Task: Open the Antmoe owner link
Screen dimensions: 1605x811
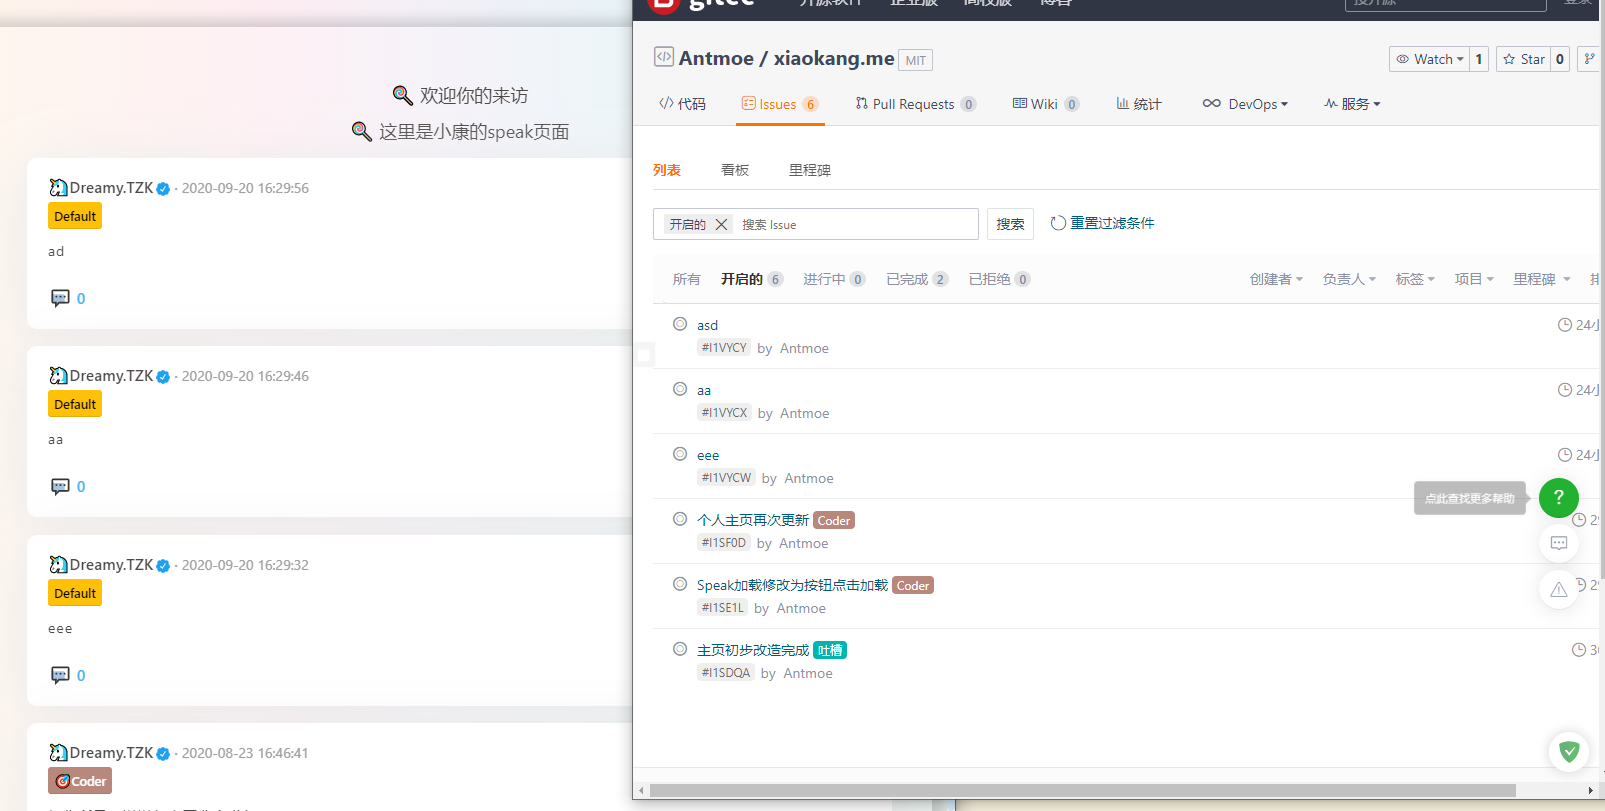Action: point(716,58)
